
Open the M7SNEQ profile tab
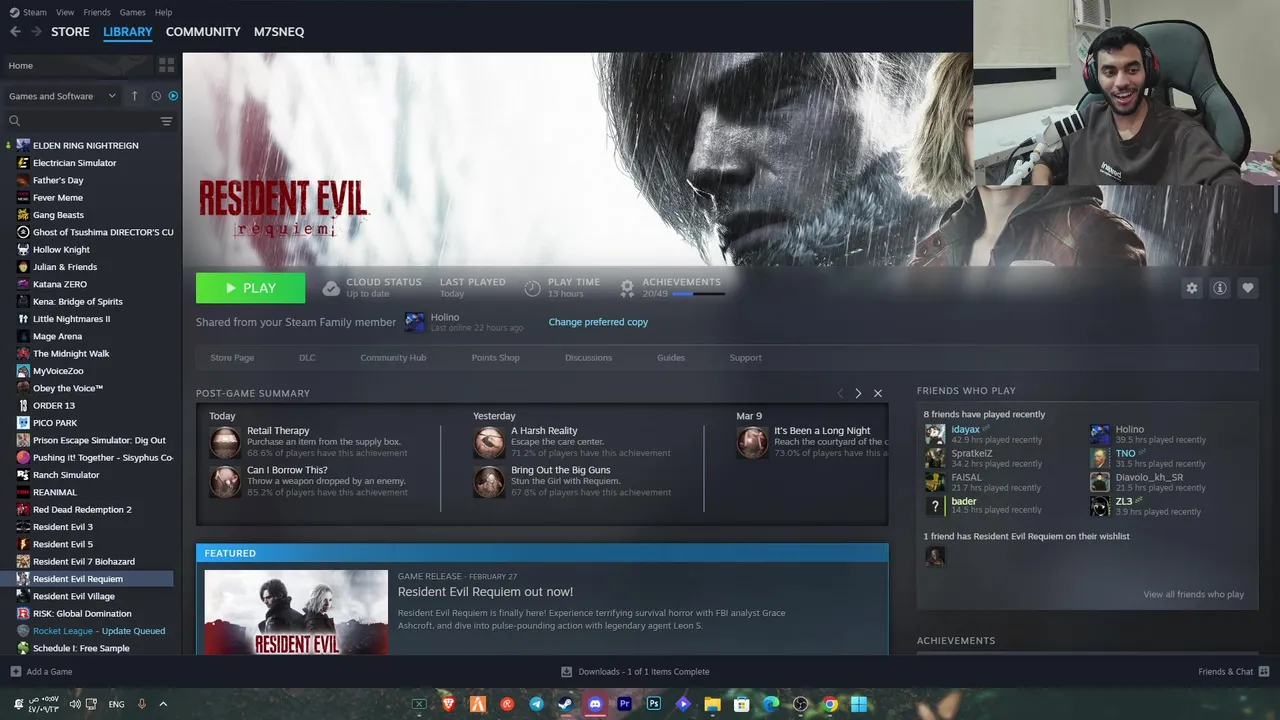coord(279,32)
